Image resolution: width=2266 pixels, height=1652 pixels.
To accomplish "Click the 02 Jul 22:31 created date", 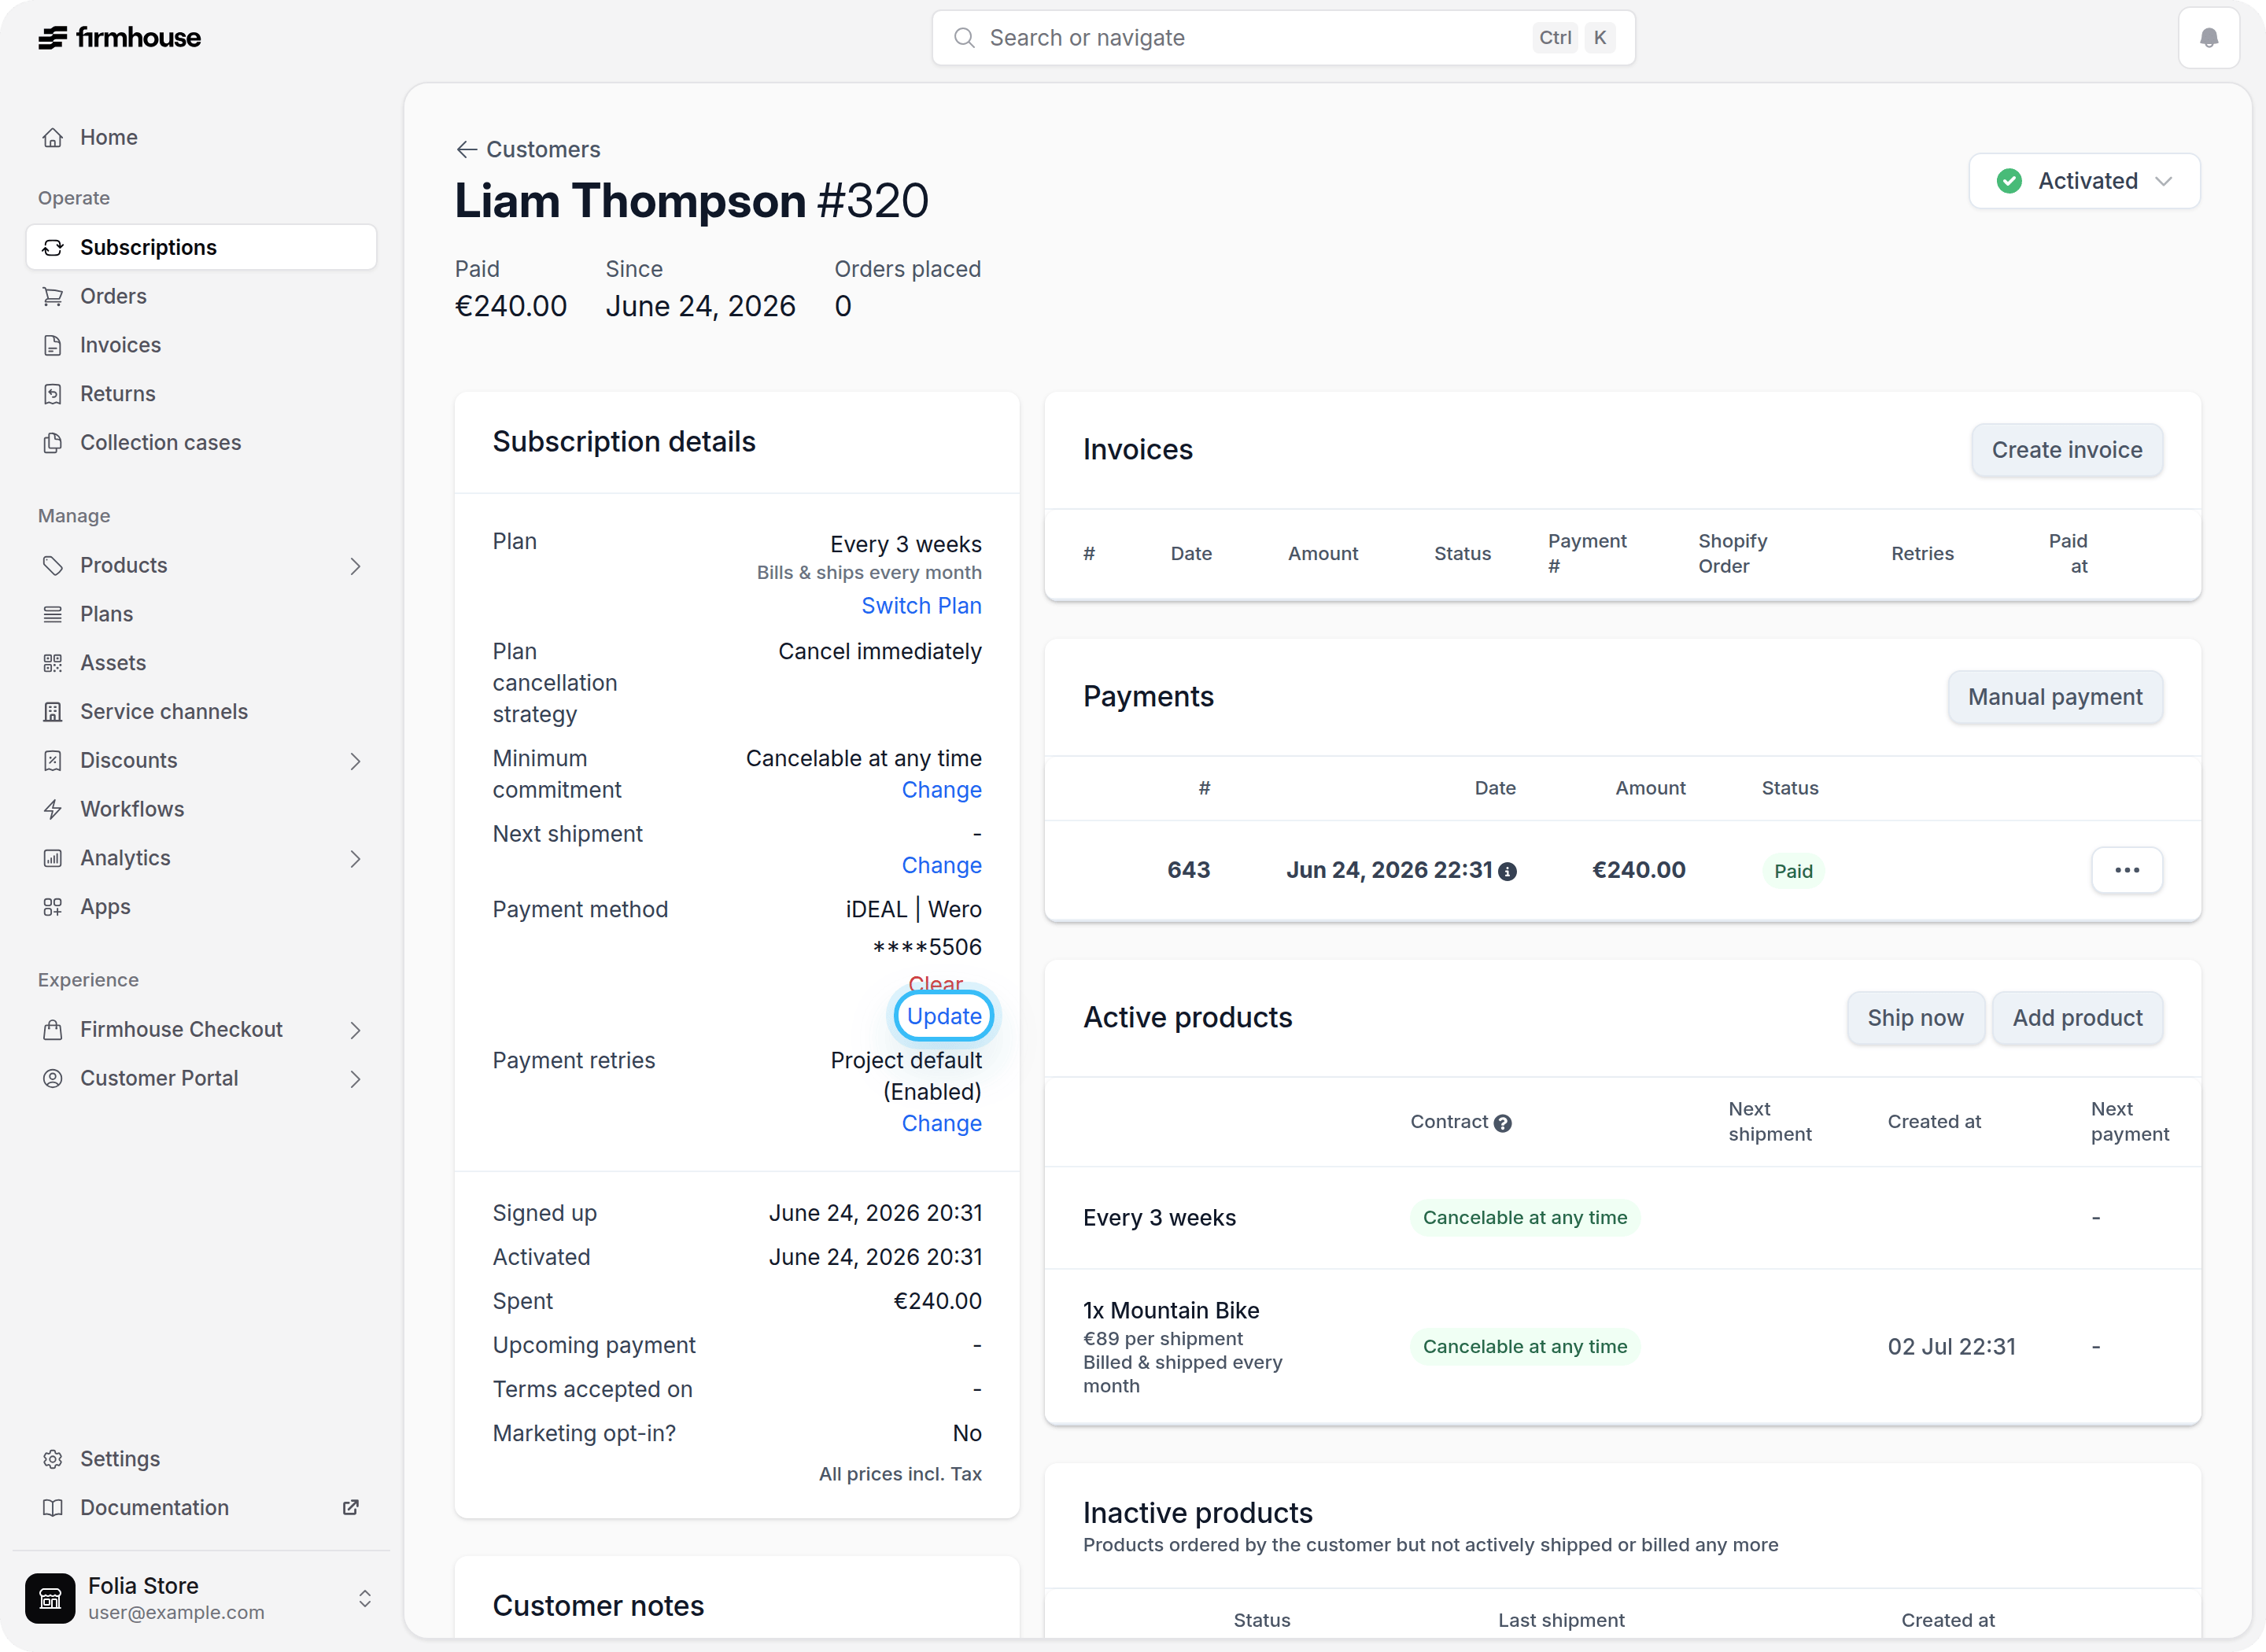I will tap(1951, 1347).
